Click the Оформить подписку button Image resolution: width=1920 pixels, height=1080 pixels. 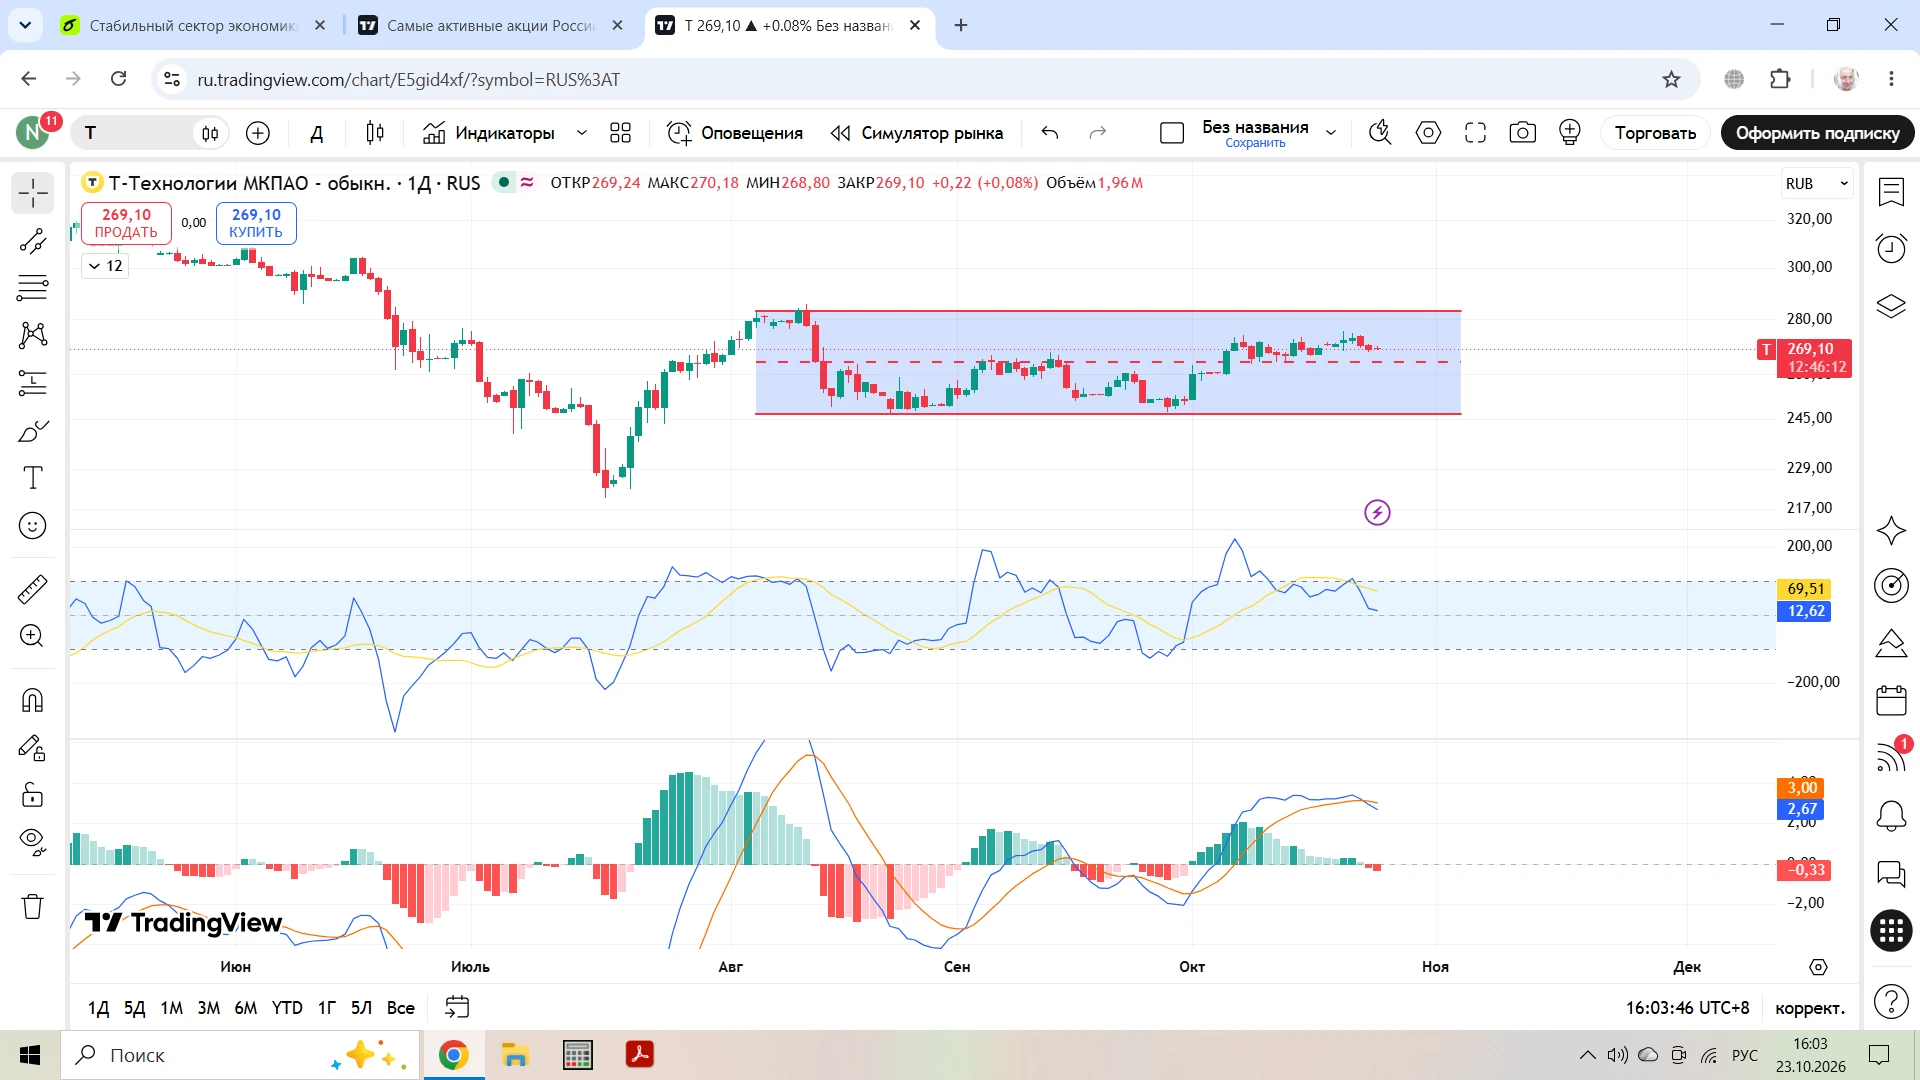click(1817, 133)
